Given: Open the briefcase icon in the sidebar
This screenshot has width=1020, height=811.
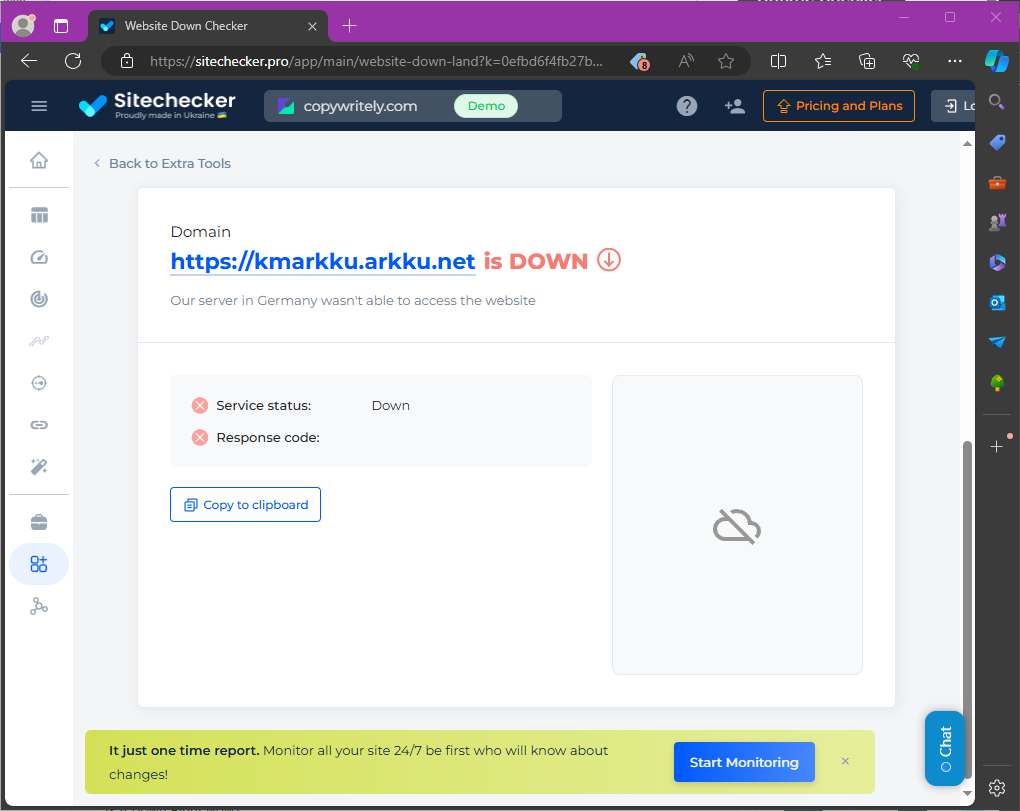Looking at the screenshot, I should click(x=39, y=522).
